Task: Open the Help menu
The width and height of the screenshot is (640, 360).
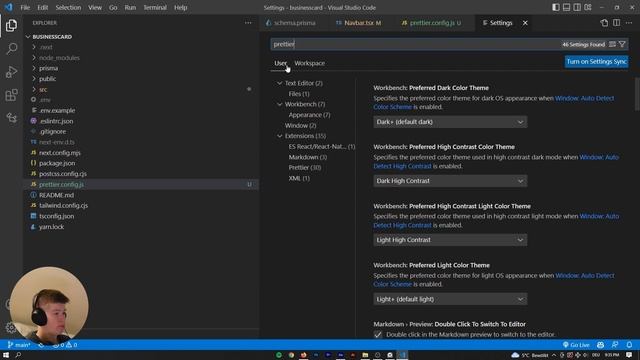Action: [x=180, y=7]
